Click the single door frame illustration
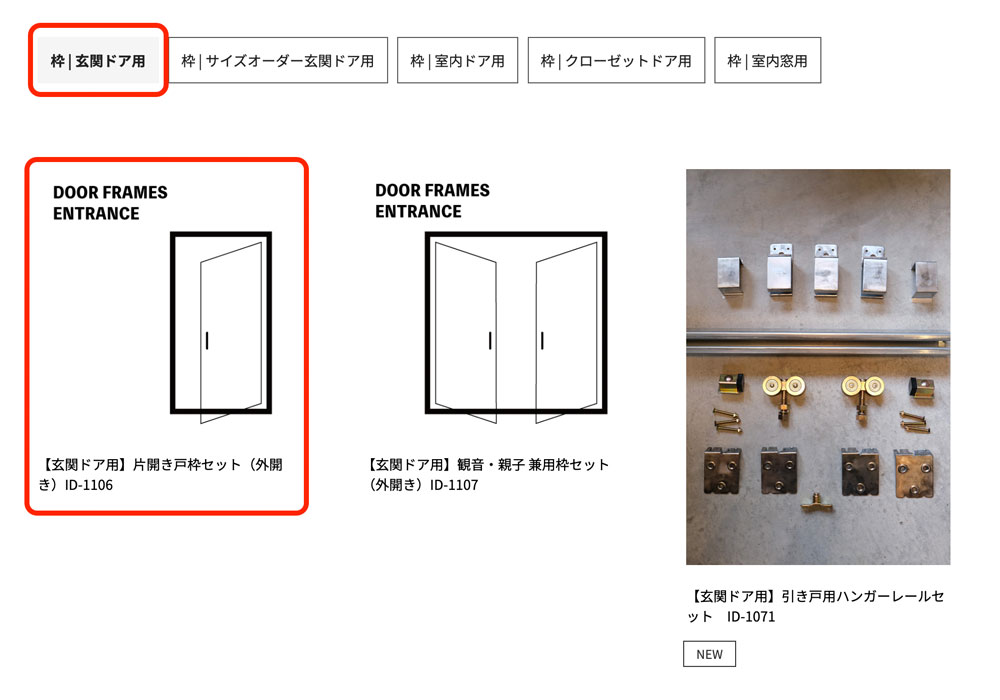Viewport: 1000px width, 700px height. tap(221, 326)
